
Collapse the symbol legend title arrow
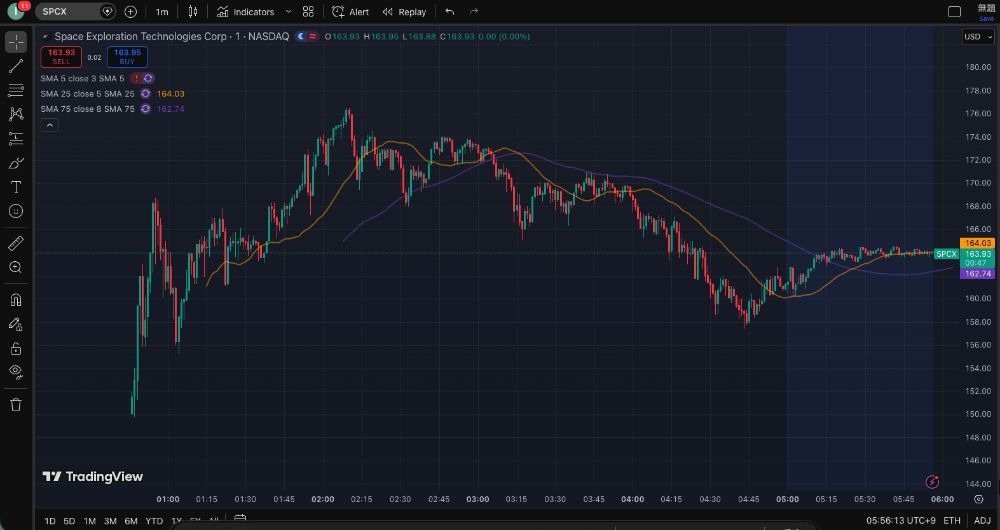(45, 37)
